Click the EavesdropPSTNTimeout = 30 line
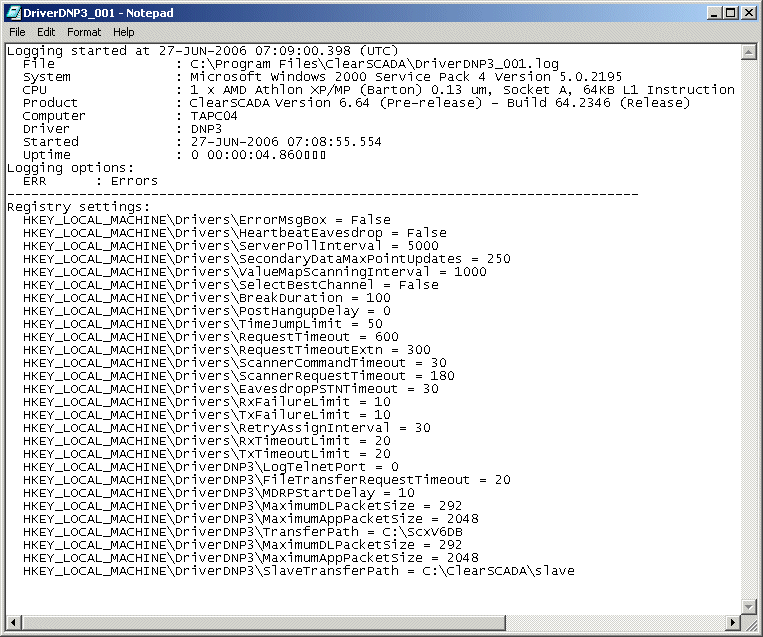The height and width of the screenshot is (637, 763). click(x=231, y=389)
